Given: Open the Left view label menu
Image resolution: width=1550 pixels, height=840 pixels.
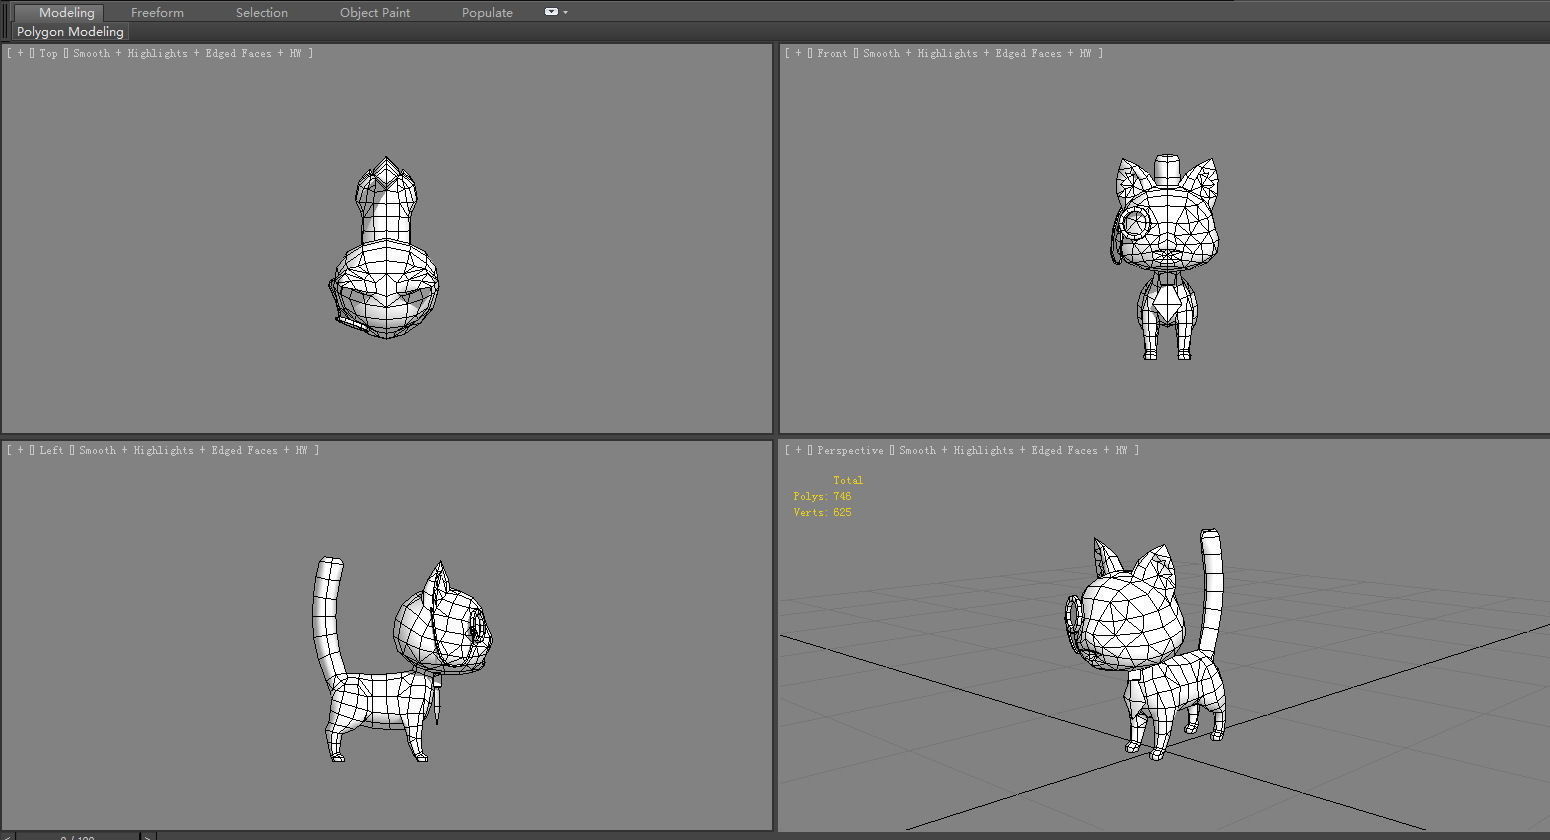Looking at the screenshot, I should pos(51,450).
